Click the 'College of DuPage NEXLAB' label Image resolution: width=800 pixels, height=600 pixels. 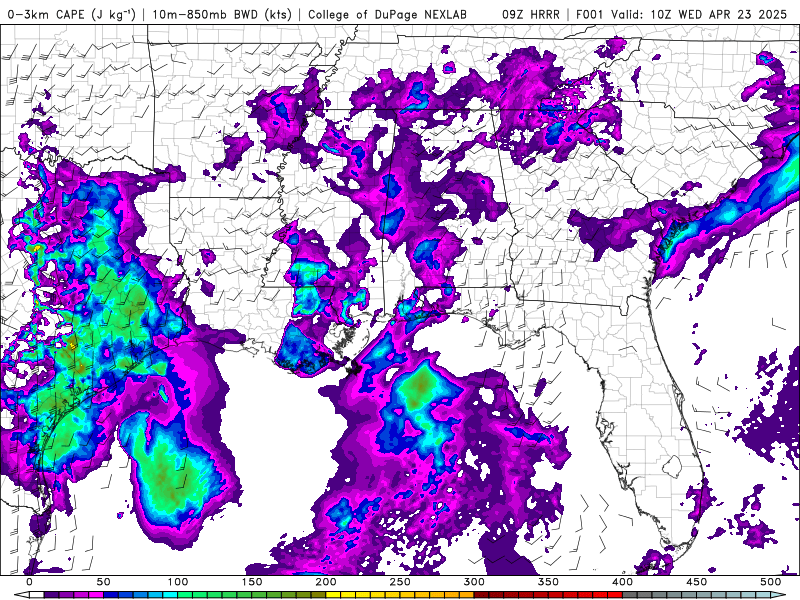(x=387, y=14)
